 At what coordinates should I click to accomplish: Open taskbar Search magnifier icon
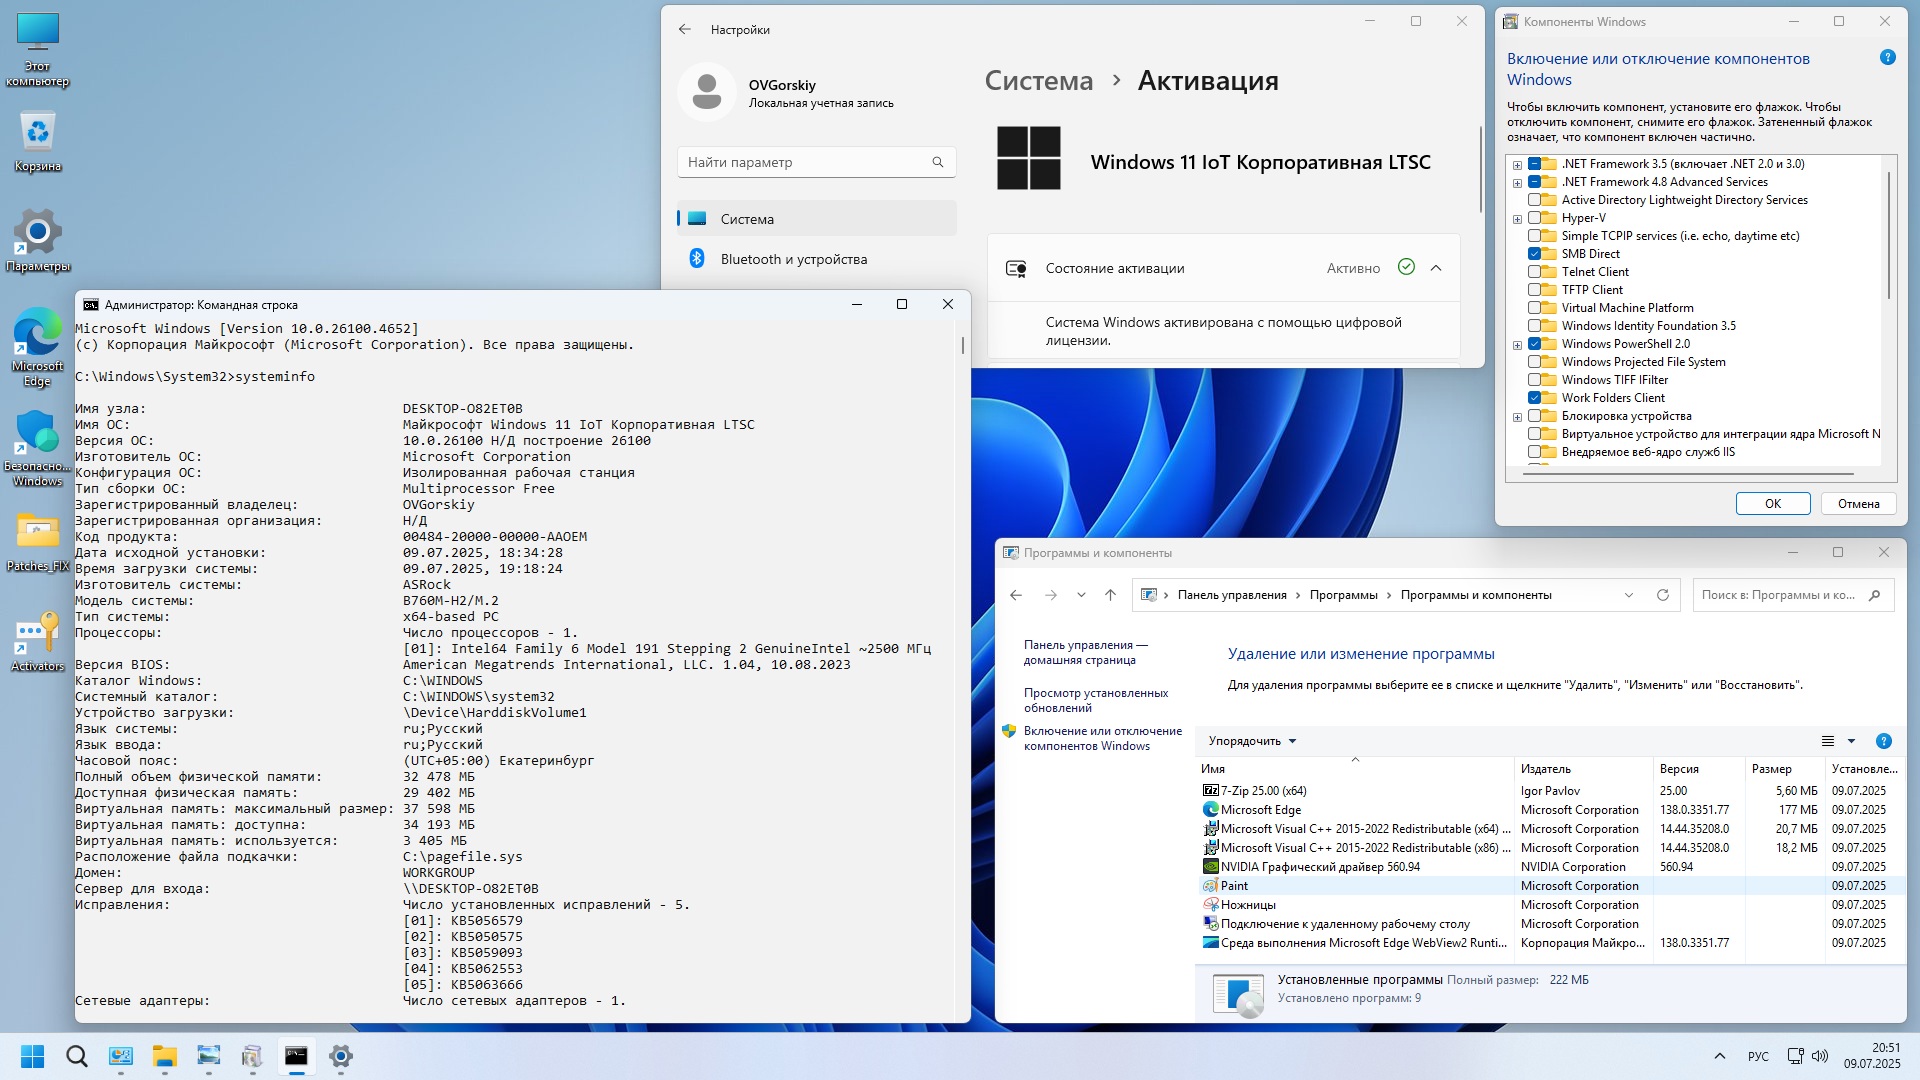[77, 1056]
